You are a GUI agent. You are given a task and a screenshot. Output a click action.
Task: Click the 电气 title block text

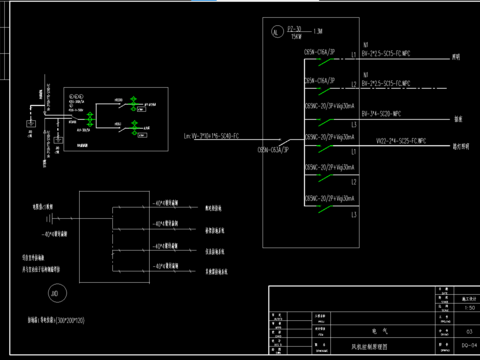(x=380, y=331)
